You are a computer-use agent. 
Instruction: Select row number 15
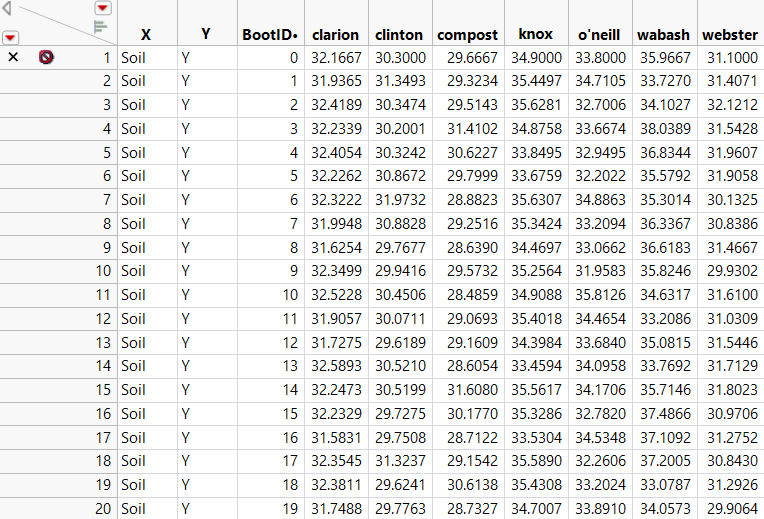(103, 390)
